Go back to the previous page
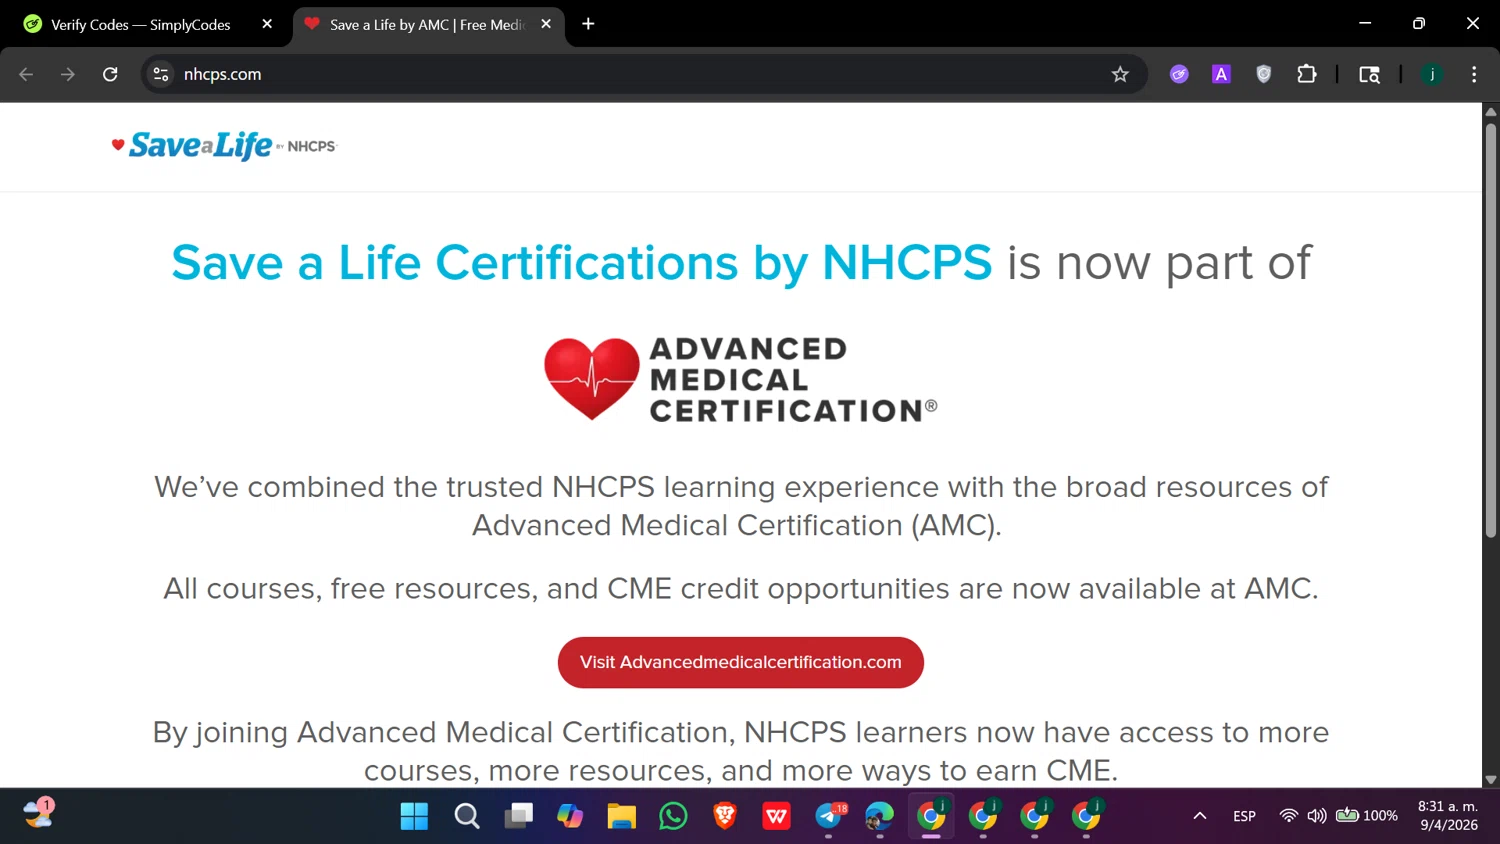 pos(26,74)
